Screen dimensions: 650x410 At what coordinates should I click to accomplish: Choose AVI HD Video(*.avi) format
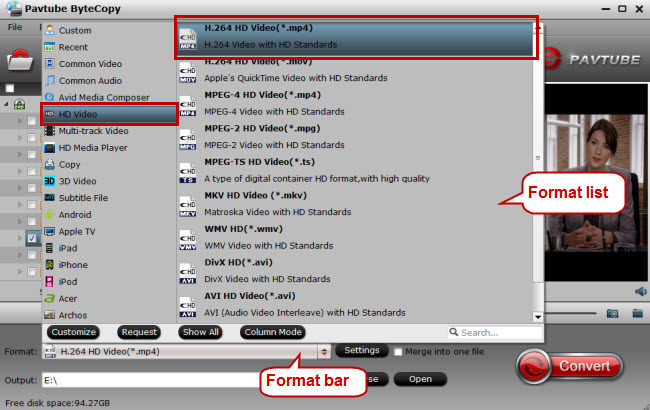356,305
